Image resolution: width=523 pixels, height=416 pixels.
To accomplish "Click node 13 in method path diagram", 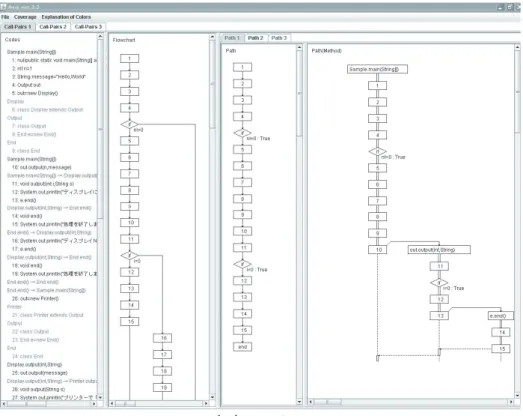I will pyautogui.click(x=441, y=316).
